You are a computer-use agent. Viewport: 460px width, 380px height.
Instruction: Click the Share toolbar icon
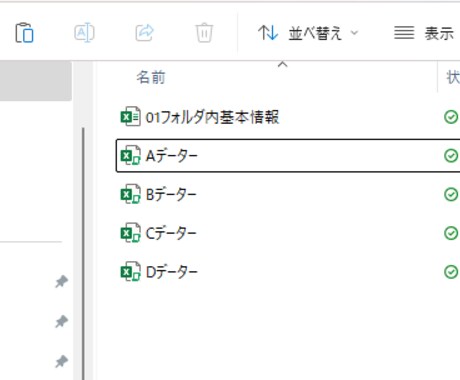(144, 33)
